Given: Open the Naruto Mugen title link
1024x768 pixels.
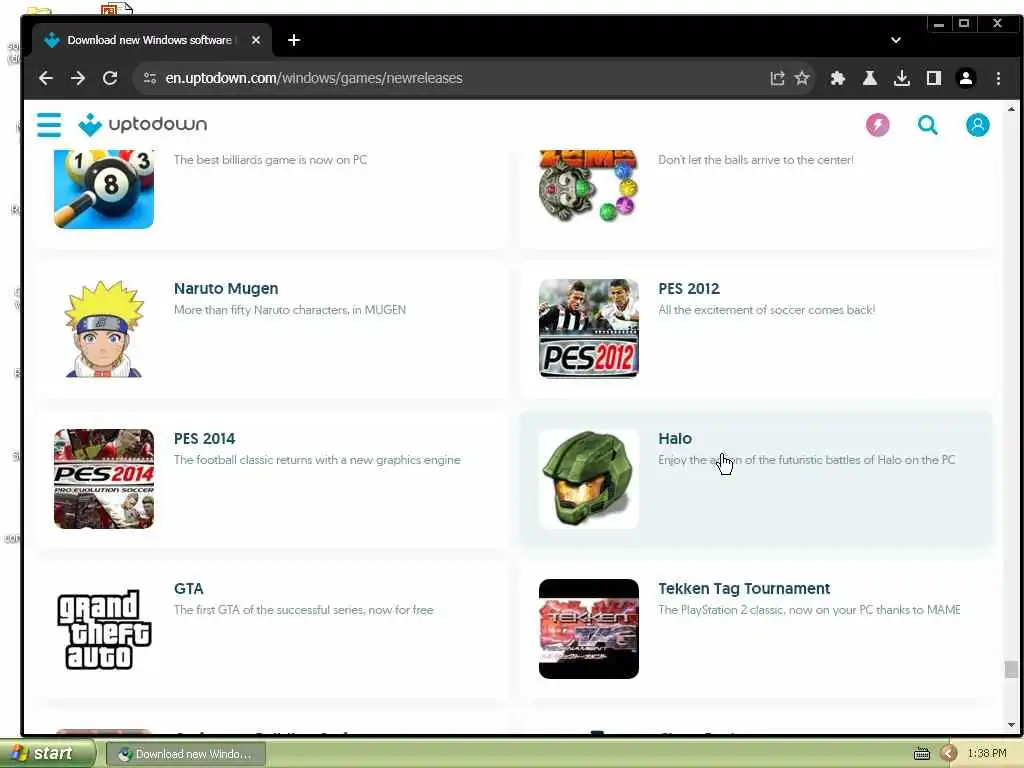Looking at the screenshot, I should click(x=226, y=289).
